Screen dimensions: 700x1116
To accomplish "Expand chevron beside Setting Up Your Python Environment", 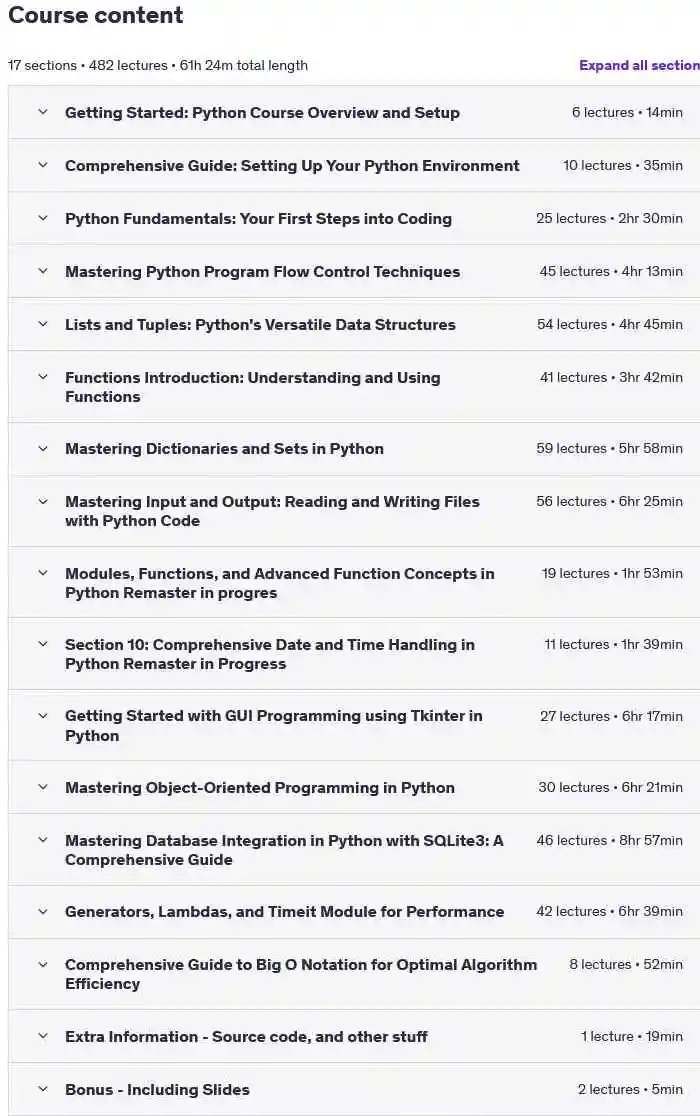I will point(43,164).
